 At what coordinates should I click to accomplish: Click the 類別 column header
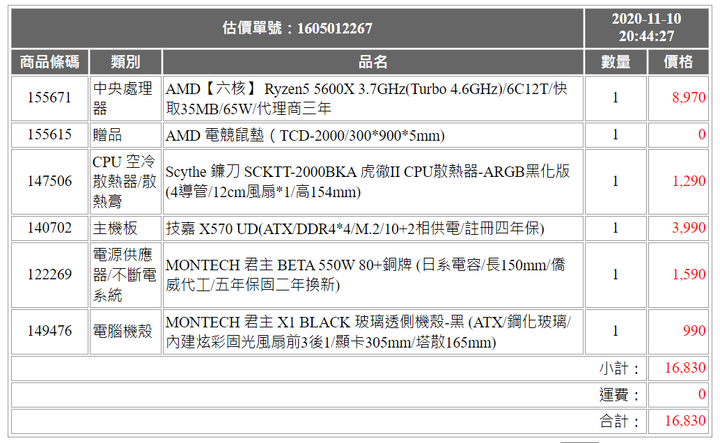pyautogui.click(x=125, y=62)
